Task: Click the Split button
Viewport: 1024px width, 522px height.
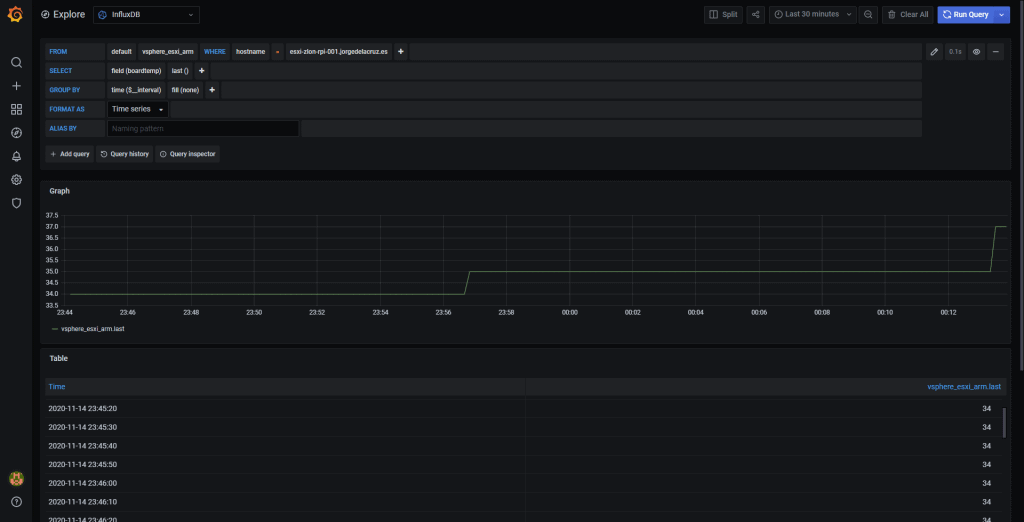Action: (723, 14)
